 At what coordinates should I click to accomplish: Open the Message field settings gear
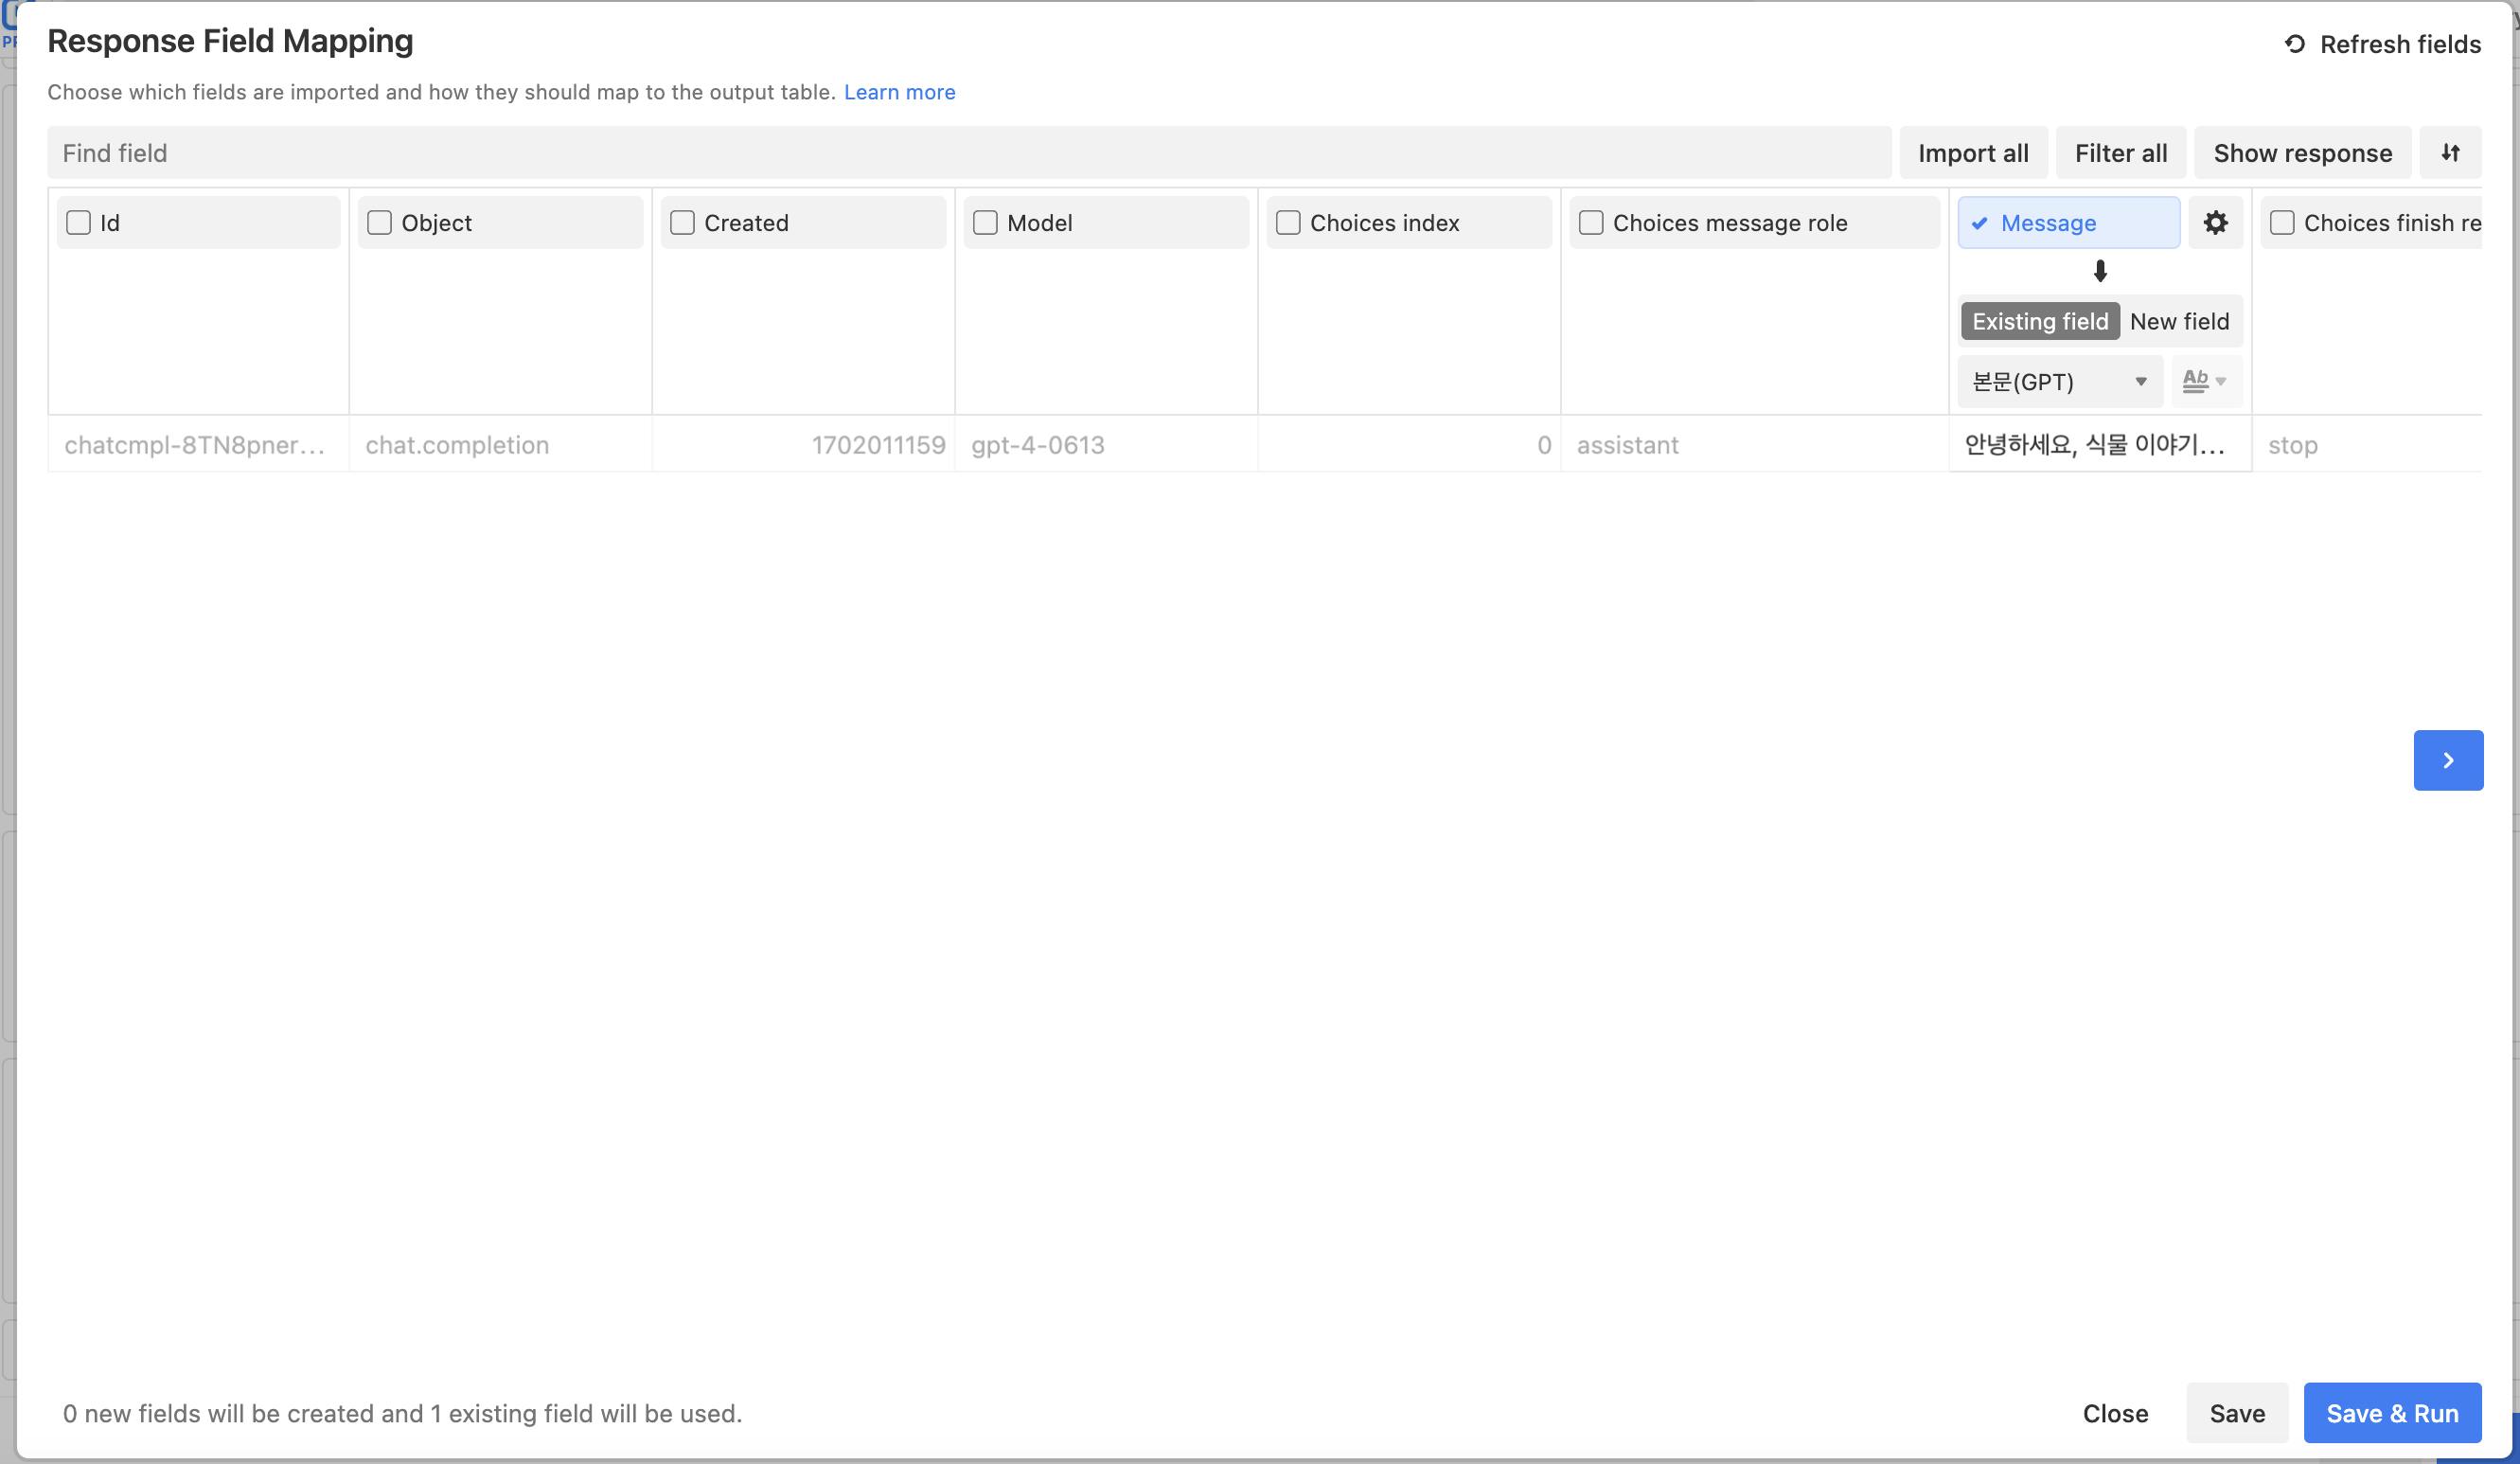(2215, 222)
